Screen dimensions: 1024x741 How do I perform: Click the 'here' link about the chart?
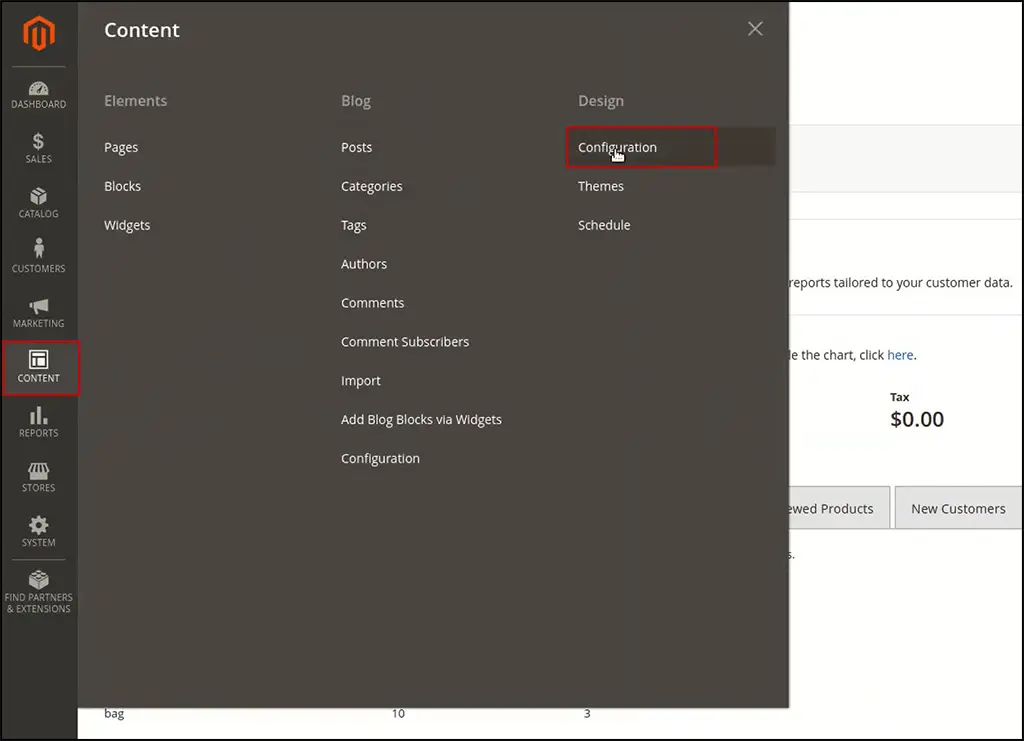899,354
